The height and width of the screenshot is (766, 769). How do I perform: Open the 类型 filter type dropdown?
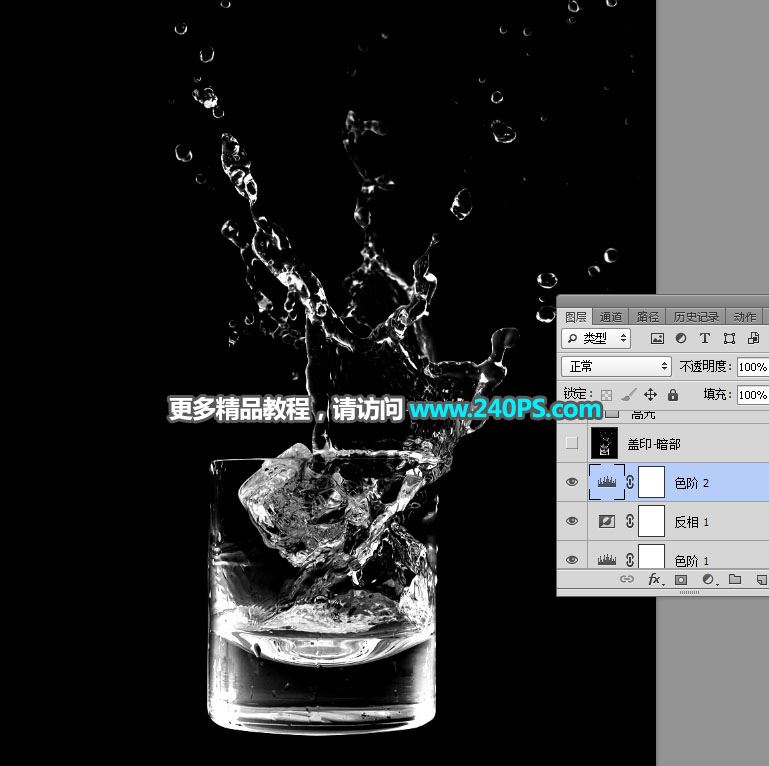(596, 339)
